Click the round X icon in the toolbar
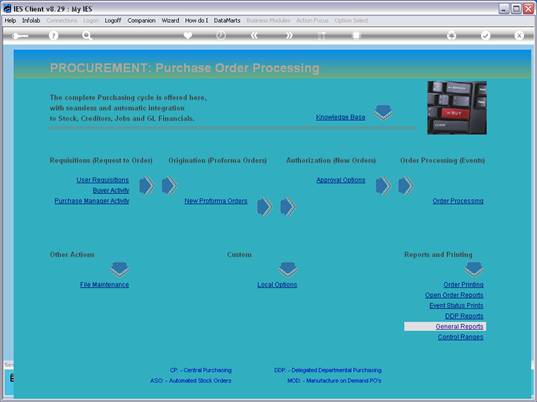The width and height of the screenshot is (537, 402). click(x=519, y=36)
